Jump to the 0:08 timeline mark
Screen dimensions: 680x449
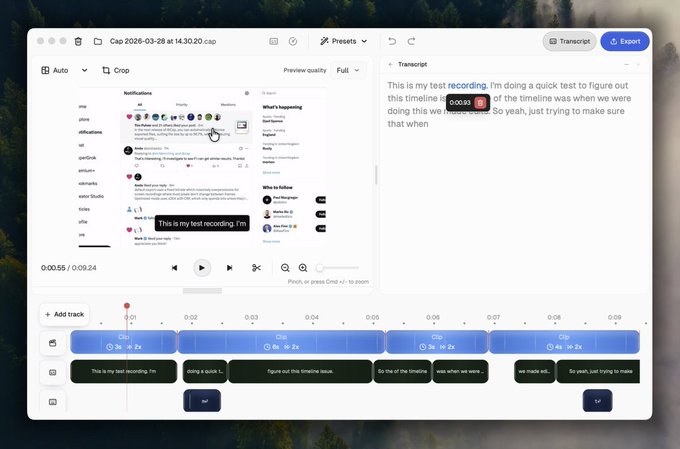coord(554,318)
